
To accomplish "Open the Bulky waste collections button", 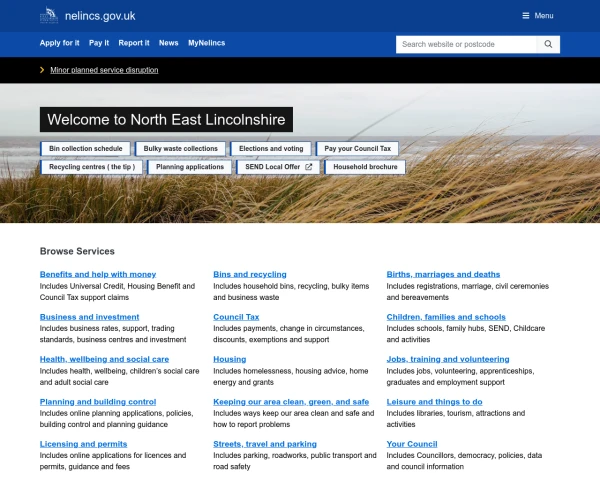I will [x=180, y=148].
